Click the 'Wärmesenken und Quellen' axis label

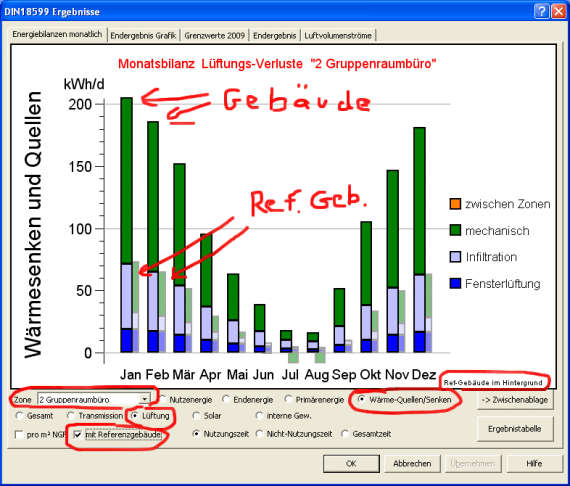pos(33,225)
